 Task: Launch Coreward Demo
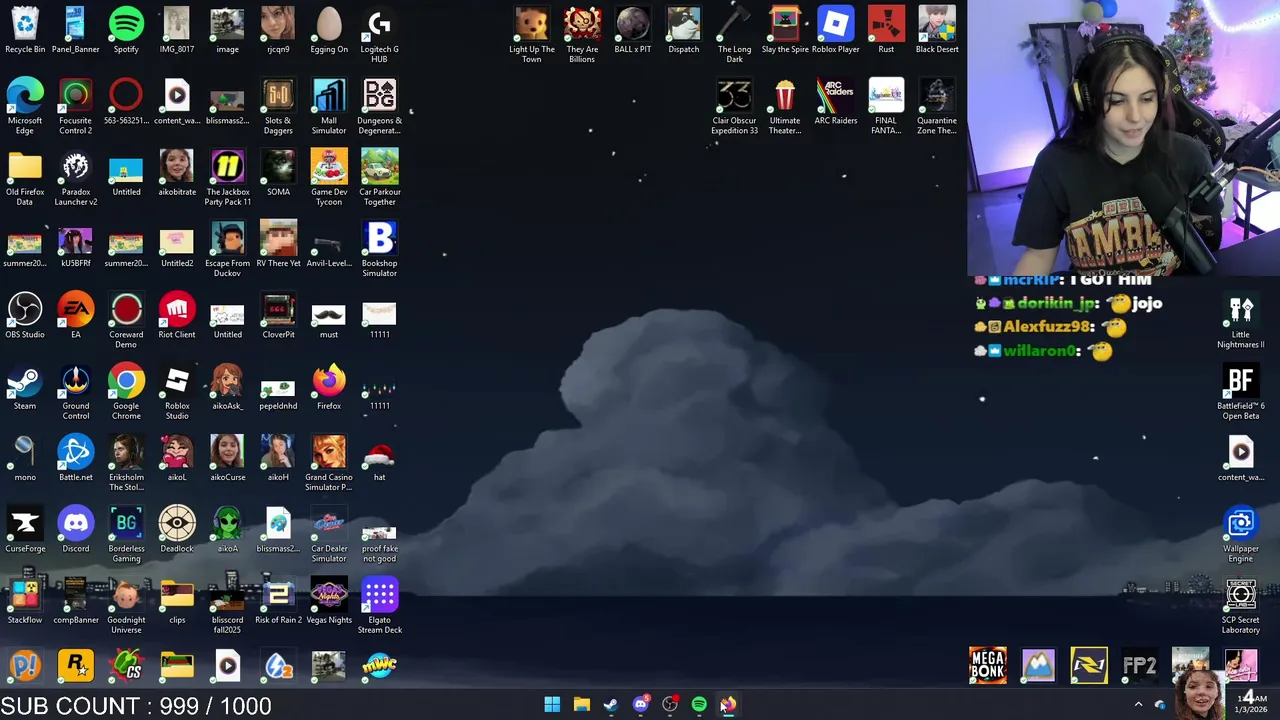pos(126,320)
